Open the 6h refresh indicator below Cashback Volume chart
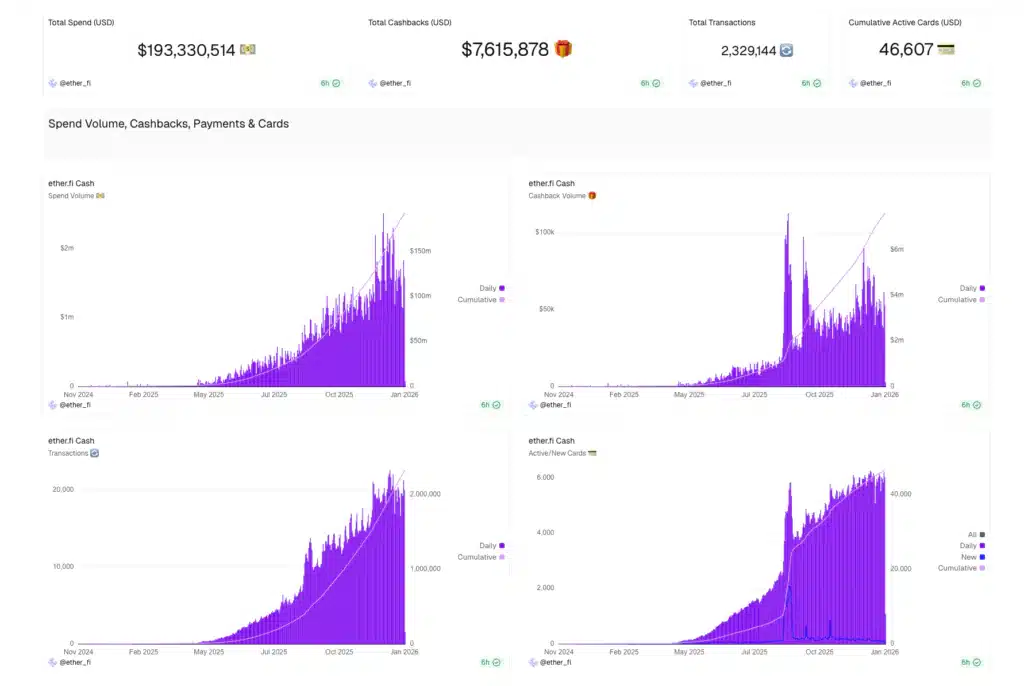This screenshot has width=1024, height=686. pos(976,405)
